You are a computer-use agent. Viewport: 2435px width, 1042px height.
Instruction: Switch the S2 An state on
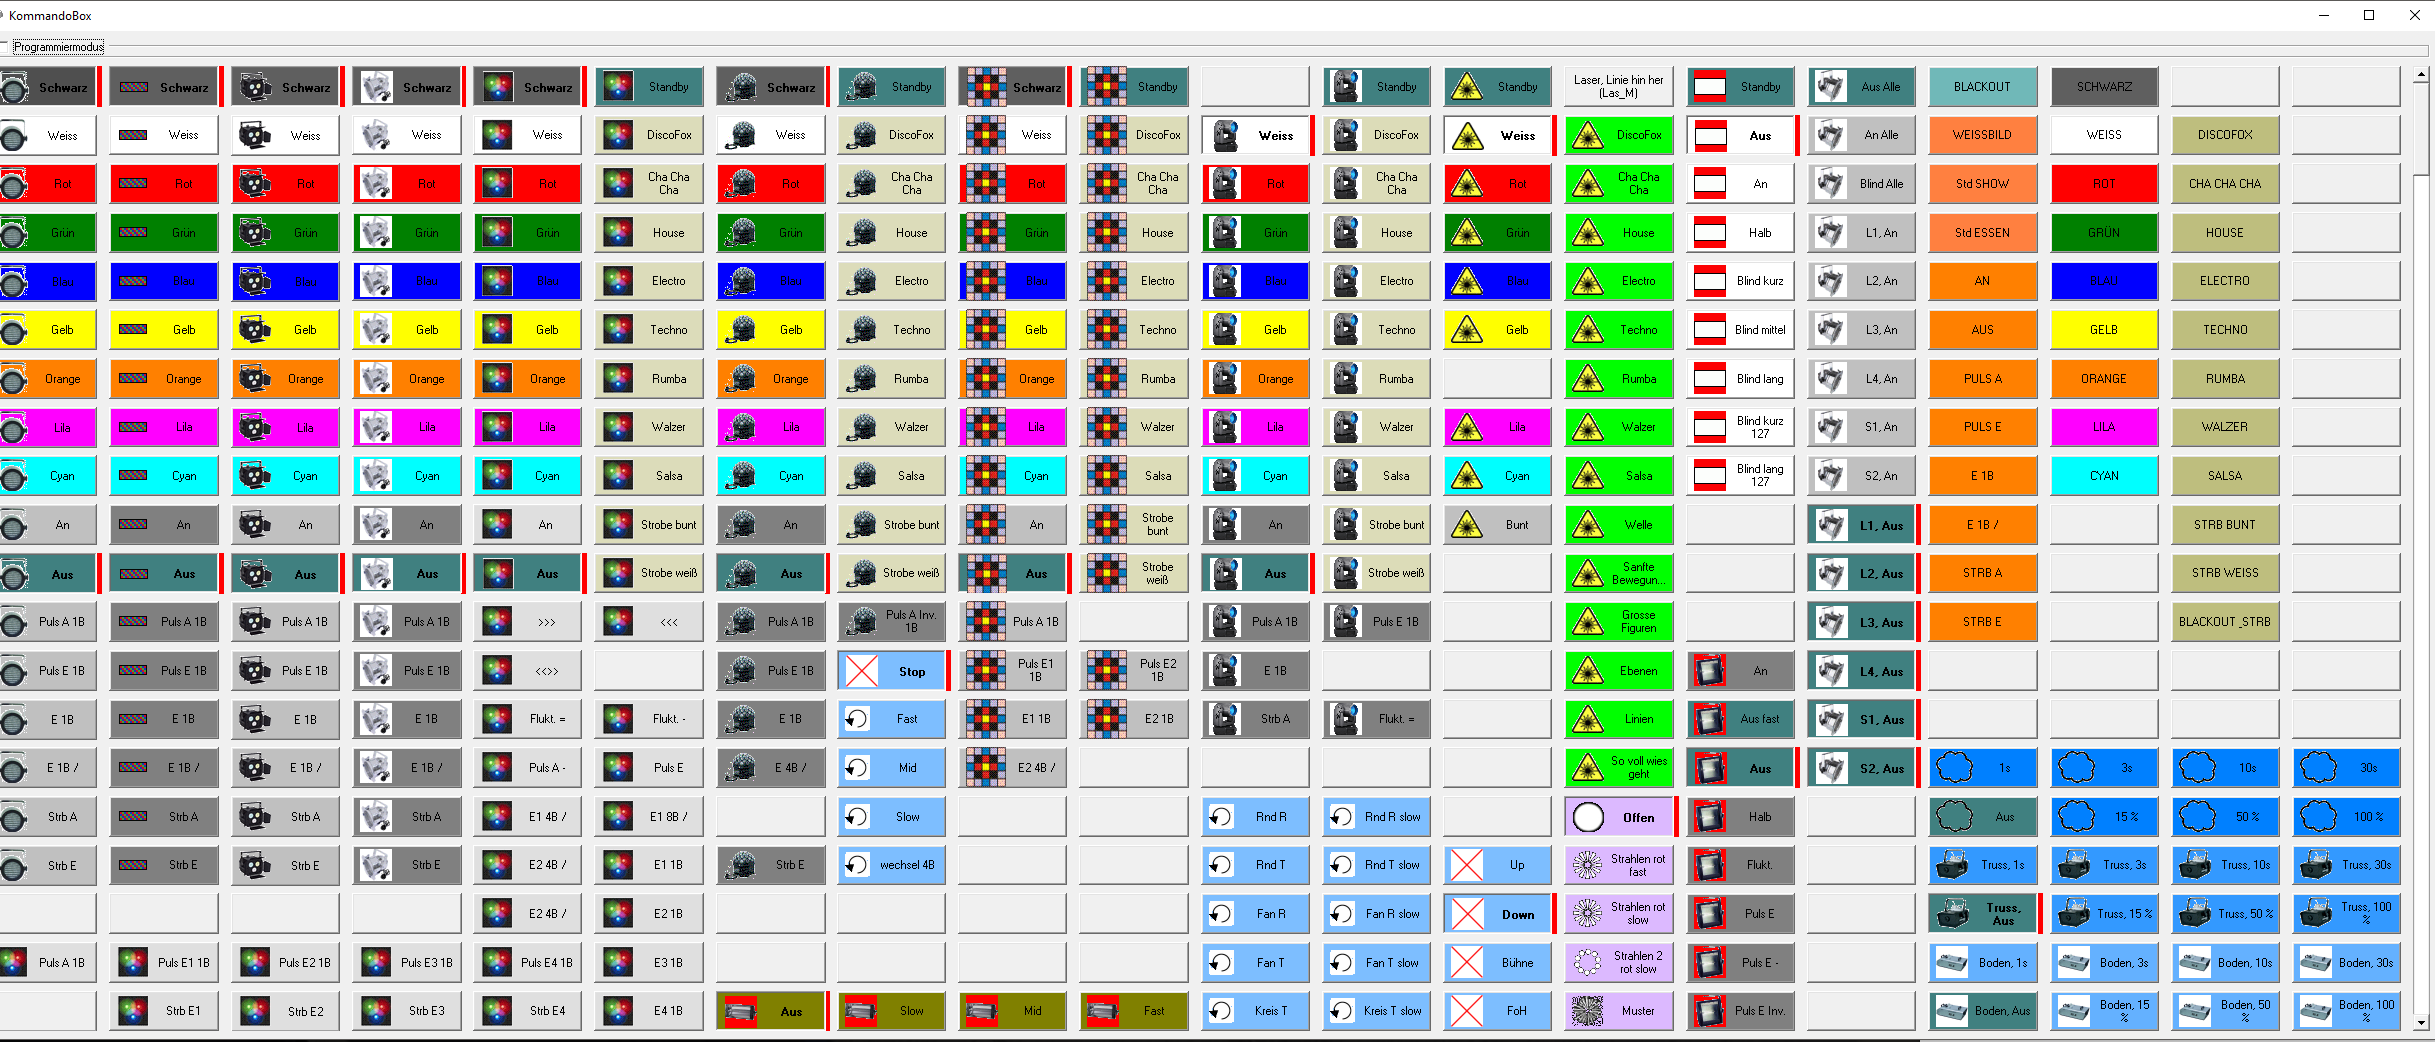pos(1861,475)
